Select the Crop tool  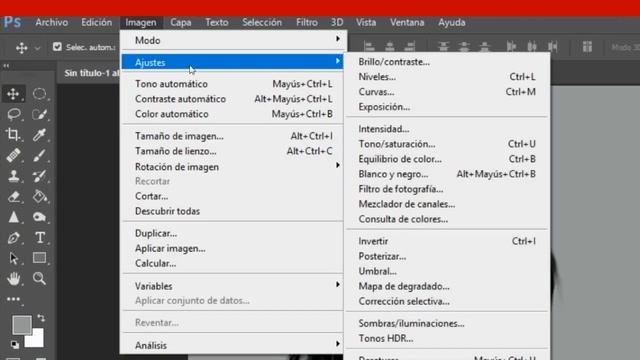coord(13,135)
